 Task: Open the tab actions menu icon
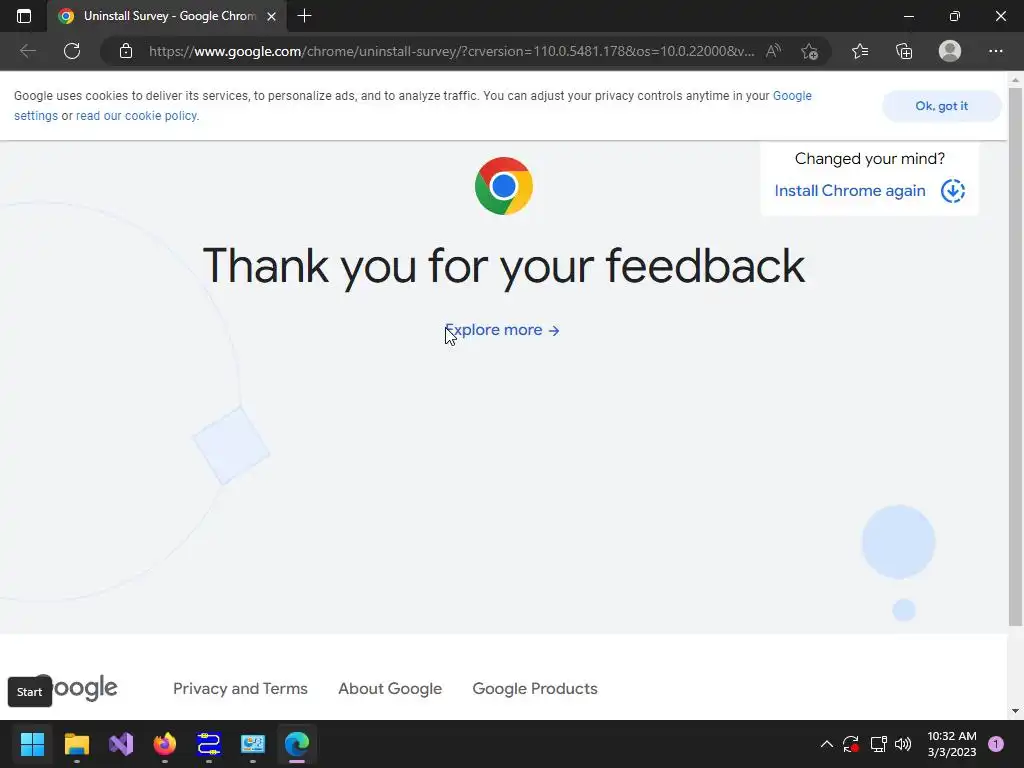(24, 16)
